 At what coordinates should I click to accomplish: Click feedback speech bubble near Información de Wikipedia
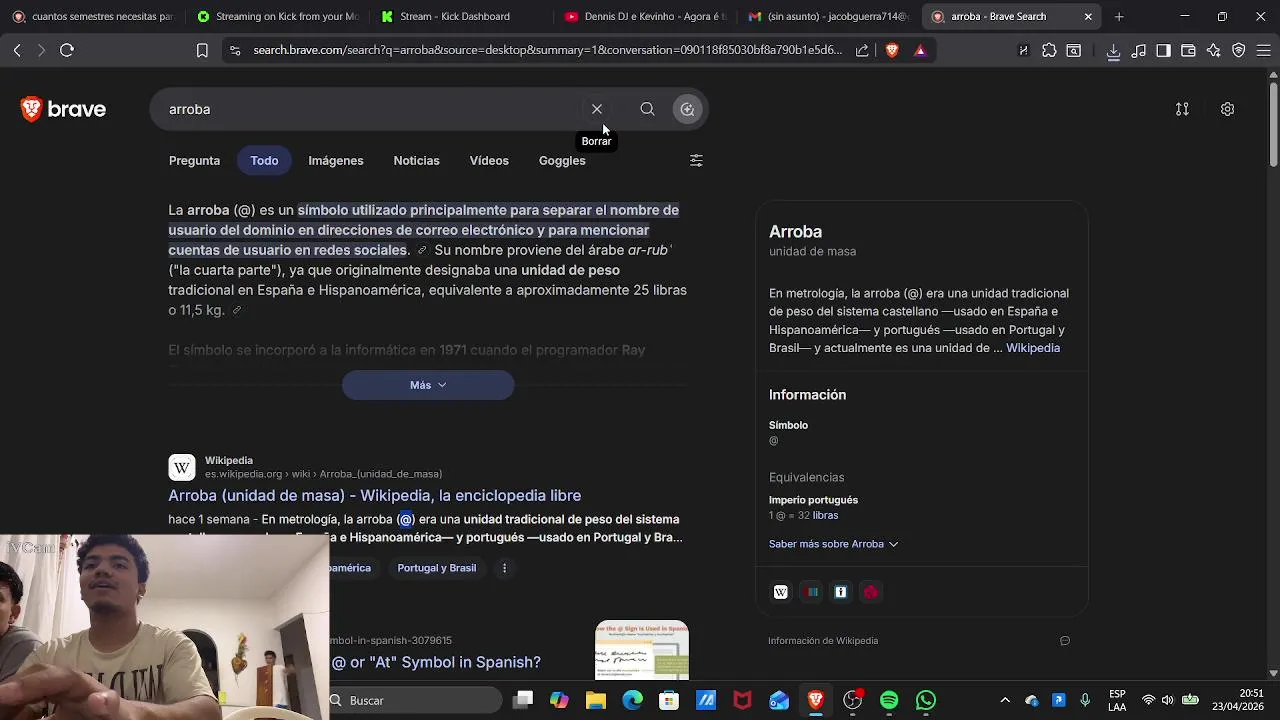coord(1065,641)
